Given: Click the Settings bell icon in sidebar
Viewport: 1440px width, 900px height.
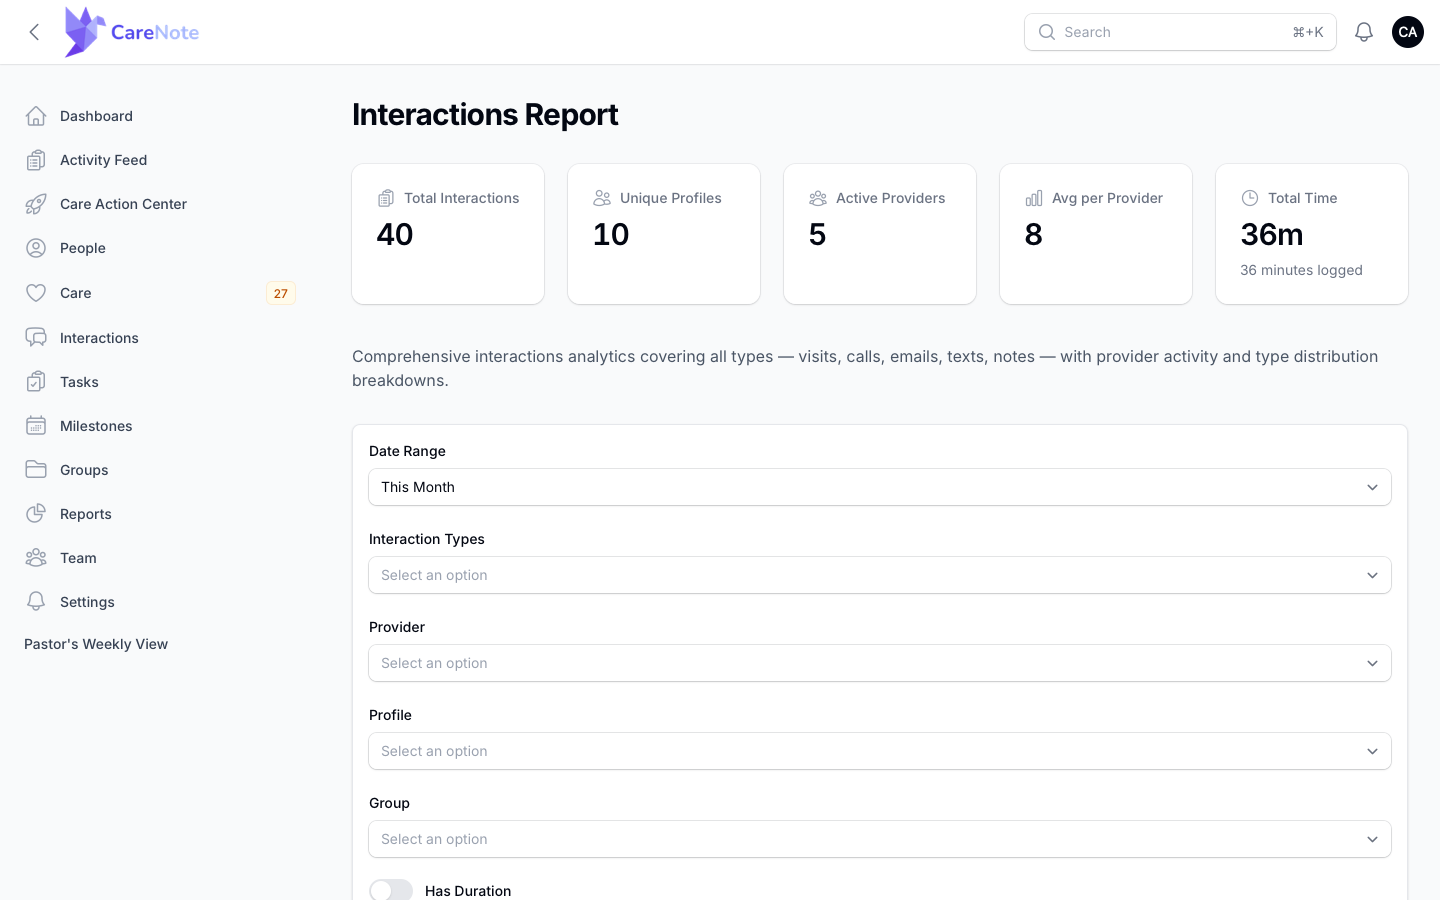Looking at the screenshot, I should 36,602.
